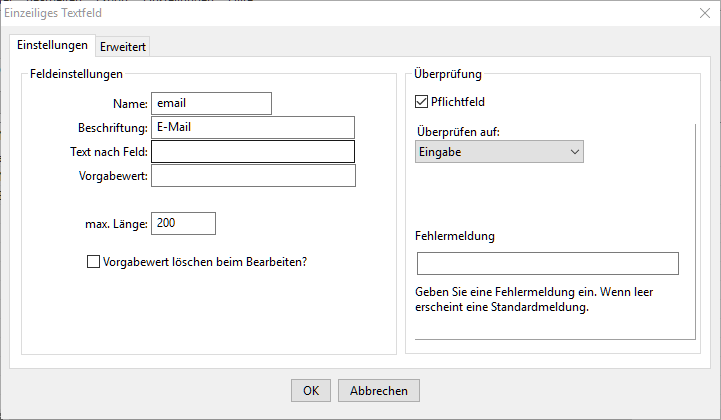Confirm the dialog with OK

[x=311, y=391]
